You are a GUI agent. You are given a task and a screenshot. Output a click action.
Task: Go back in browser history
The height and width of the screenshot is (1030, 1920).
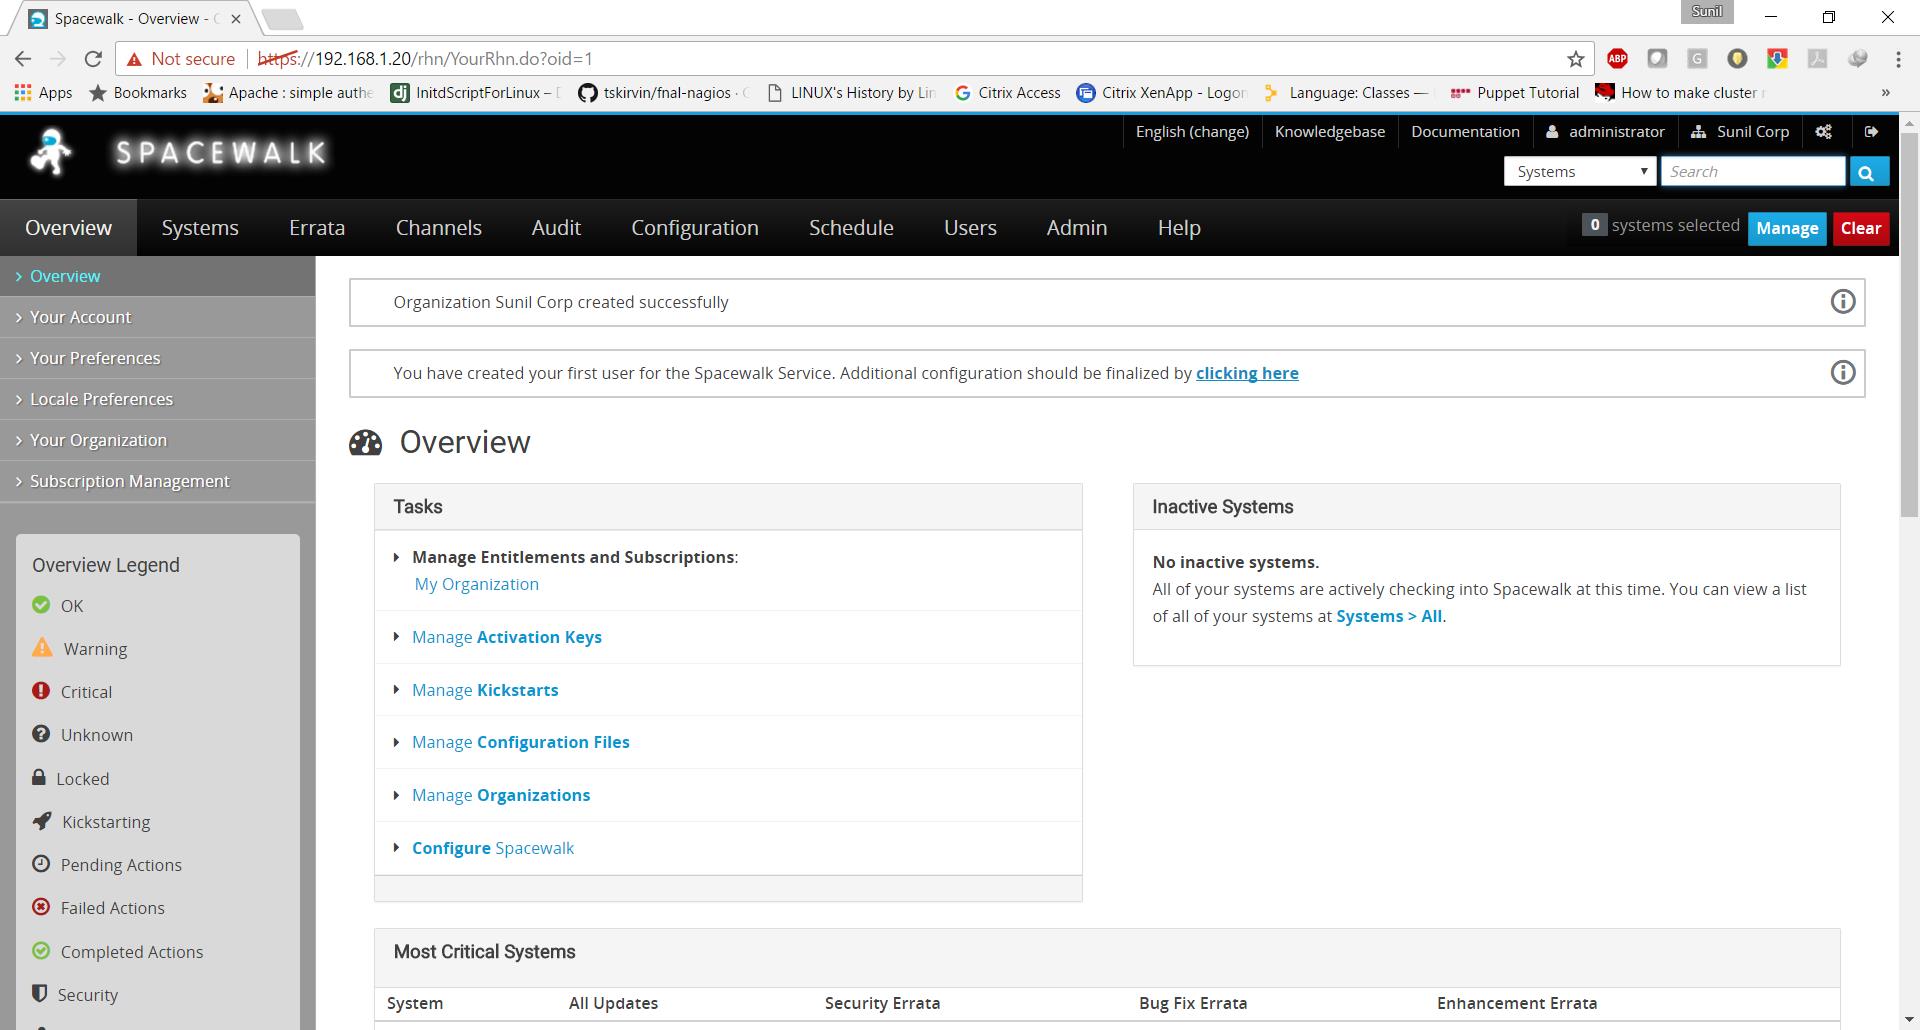pyautogui.click(x=24, y=59)
